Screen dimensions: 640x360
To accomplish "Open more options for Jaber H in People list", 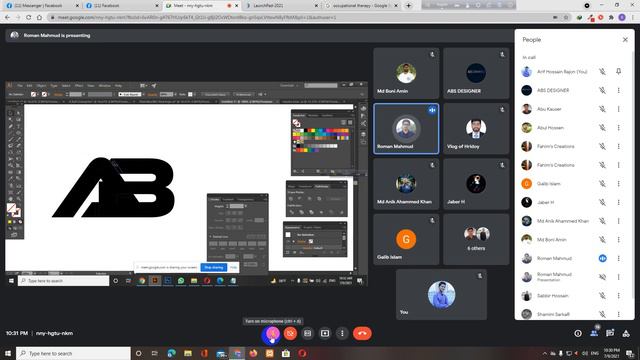I will pyautogui.click(x=619, y=202).
